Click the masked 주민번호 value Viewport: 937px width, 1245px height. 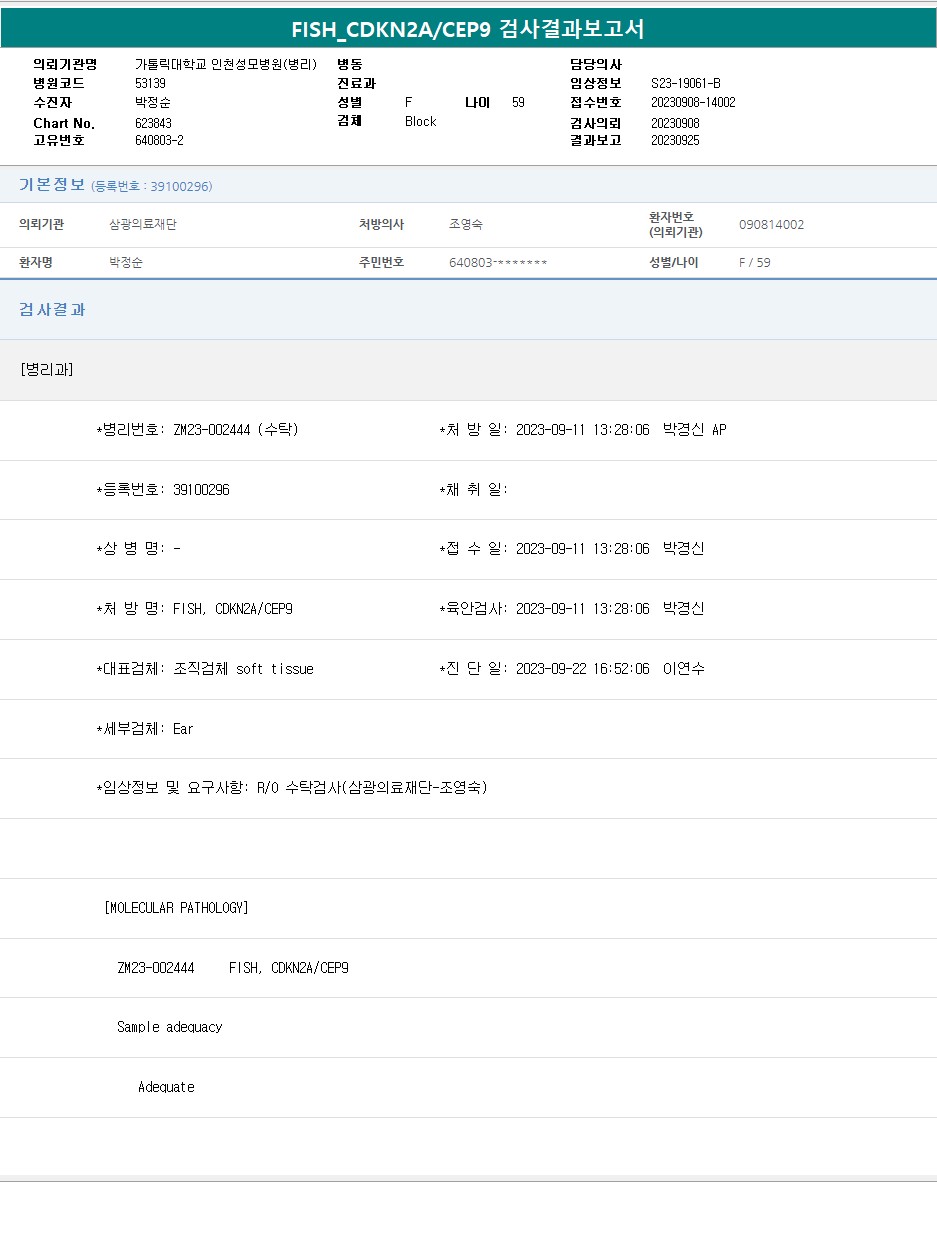coord(498,263)
